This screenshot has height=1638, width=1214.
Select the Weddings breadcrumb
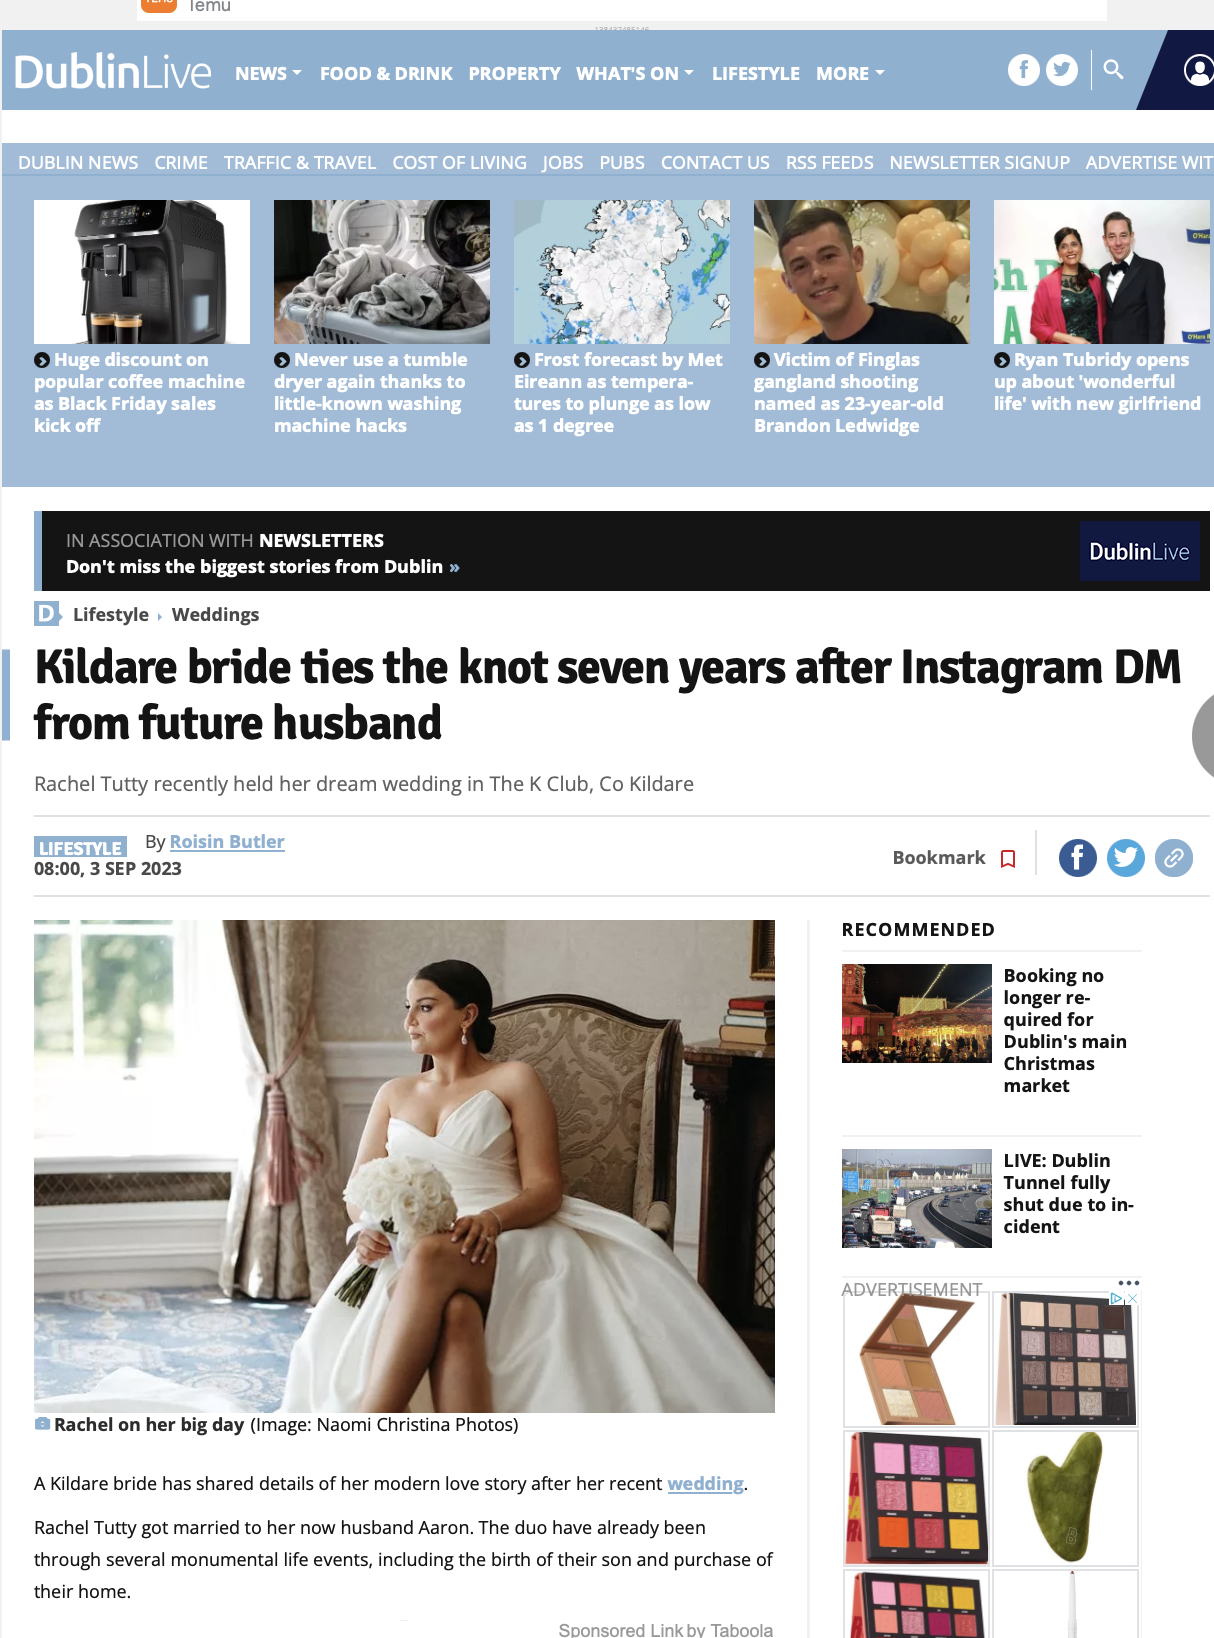tap(215, 615)
